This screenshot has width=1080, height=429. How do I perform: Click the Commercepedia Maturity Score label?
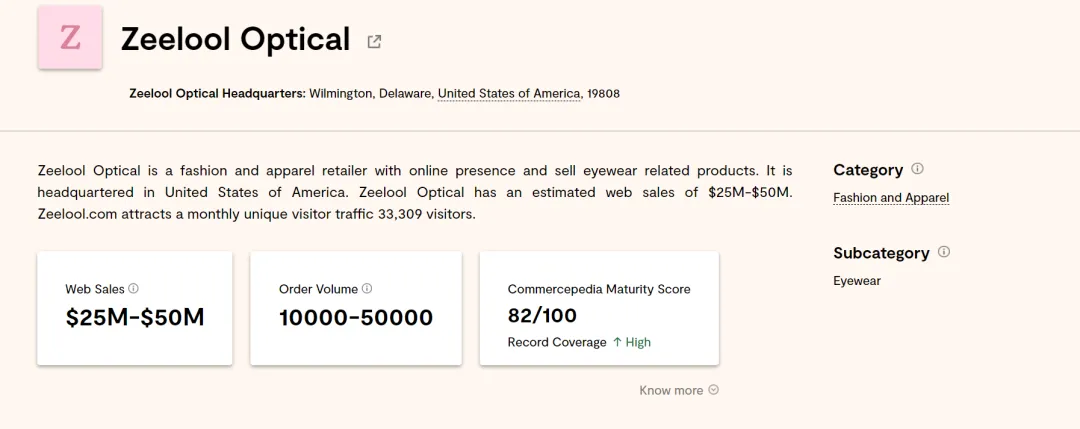(x=599, y=289)
